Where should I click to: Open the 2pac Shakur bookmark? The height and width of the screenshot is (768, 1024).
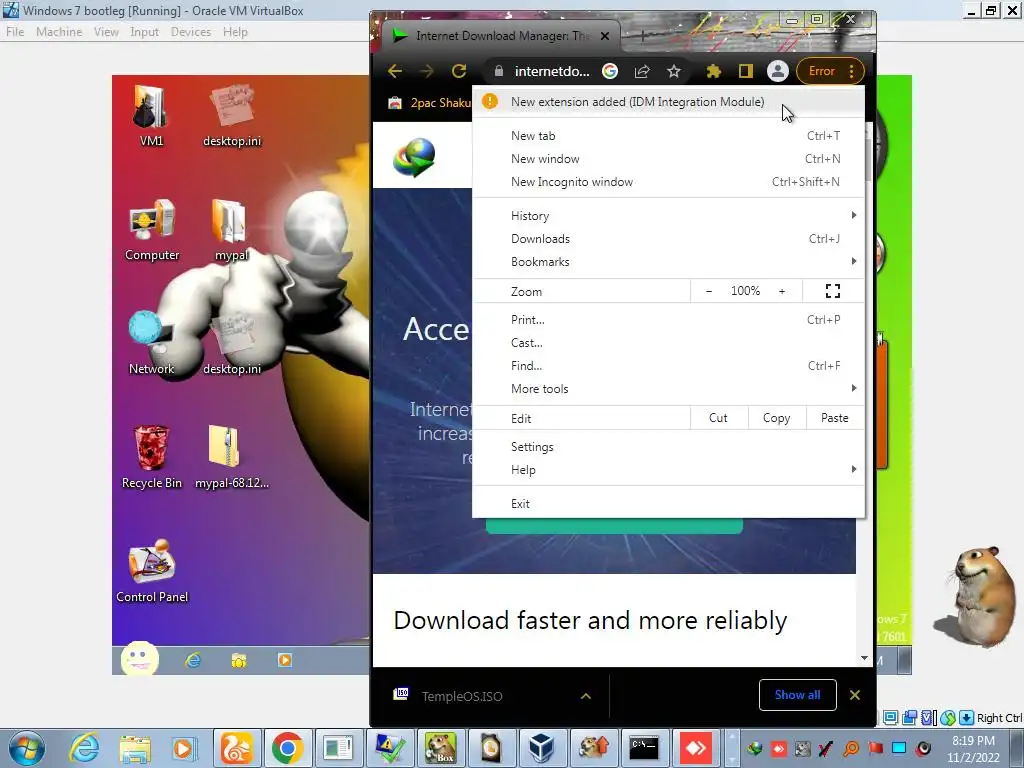click(x=430, y=103)
